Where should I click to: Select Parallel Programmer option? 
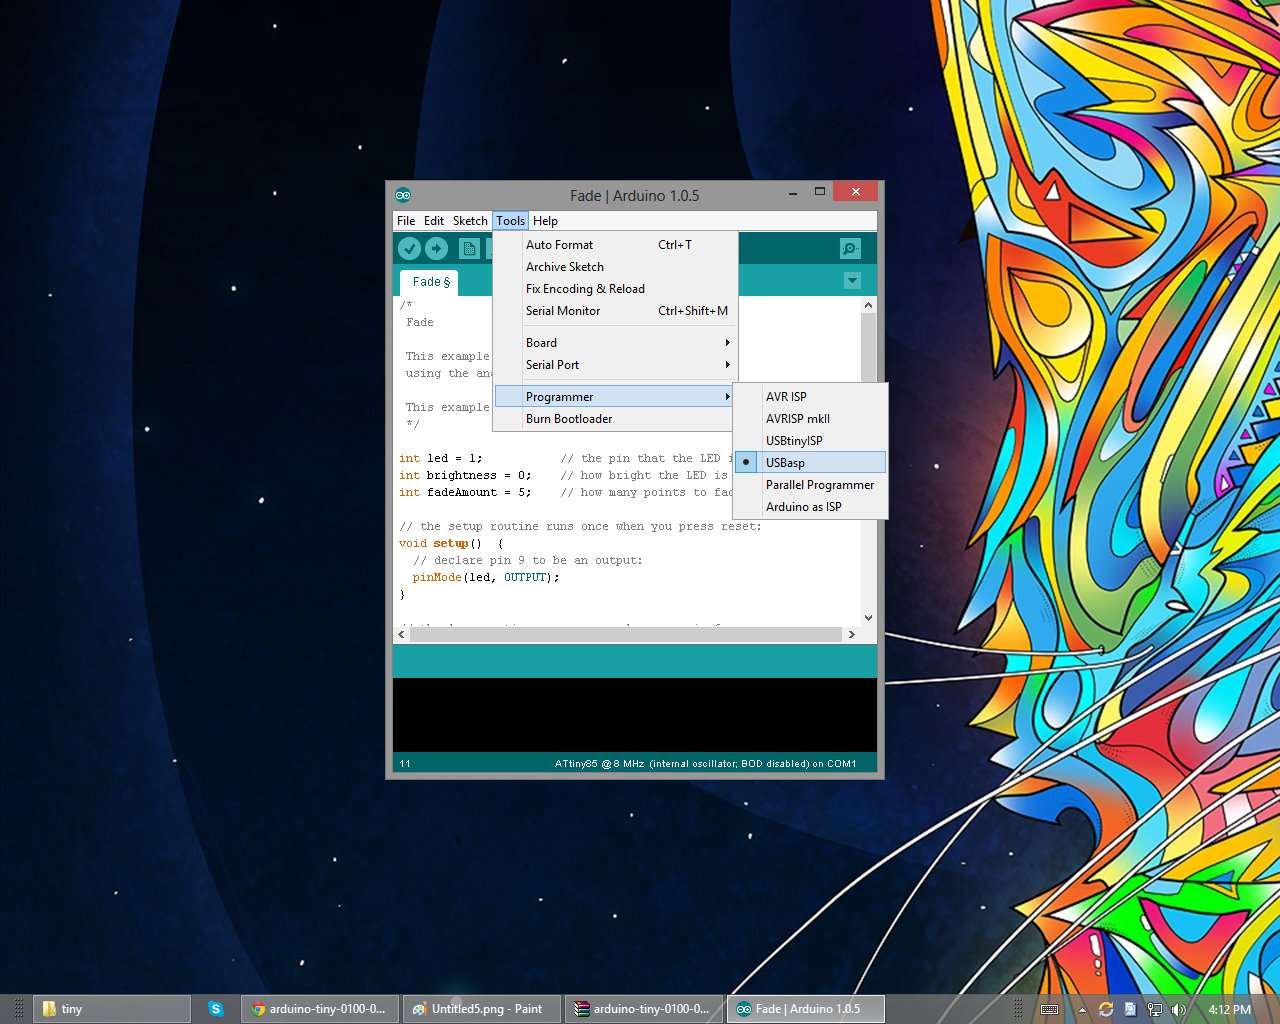[x=811, y=485]
